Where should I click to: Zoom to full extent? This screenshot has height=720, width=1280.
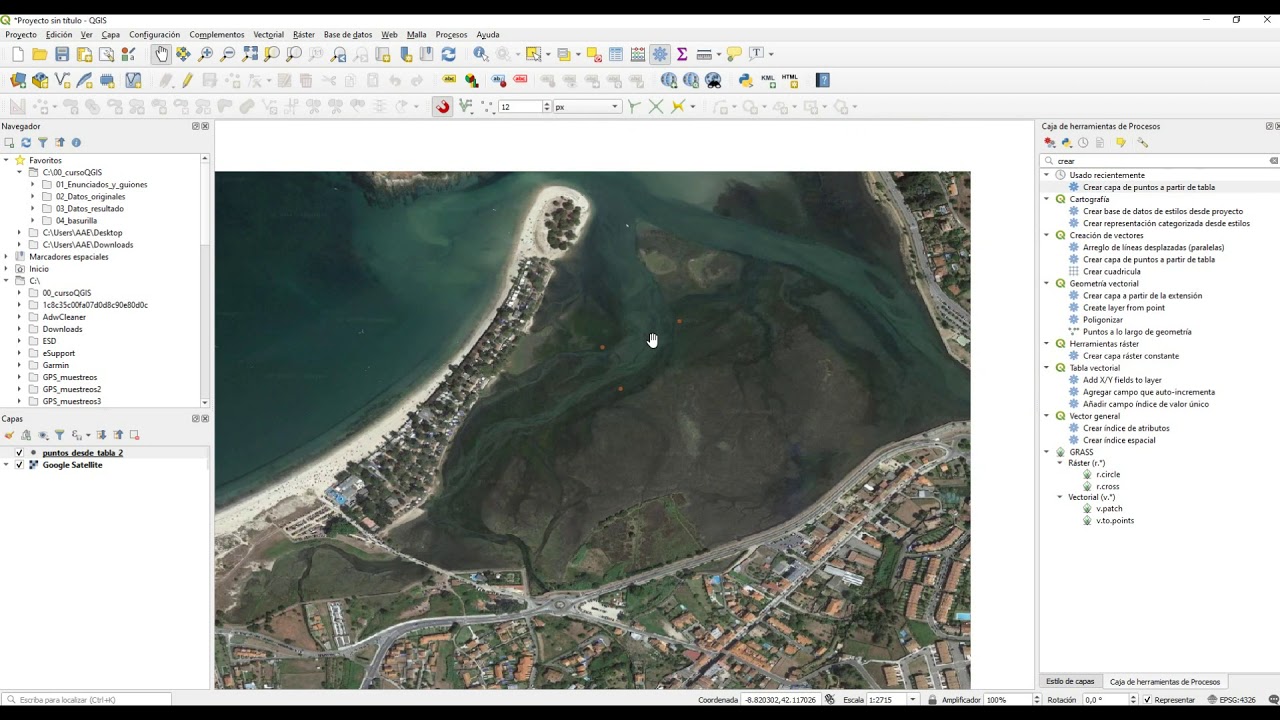250,54
